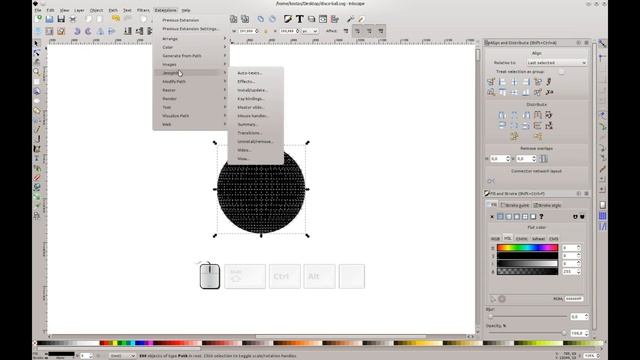Toggle Treat selection as group checkbox
640x360 pixels.
tap(561, 72)
